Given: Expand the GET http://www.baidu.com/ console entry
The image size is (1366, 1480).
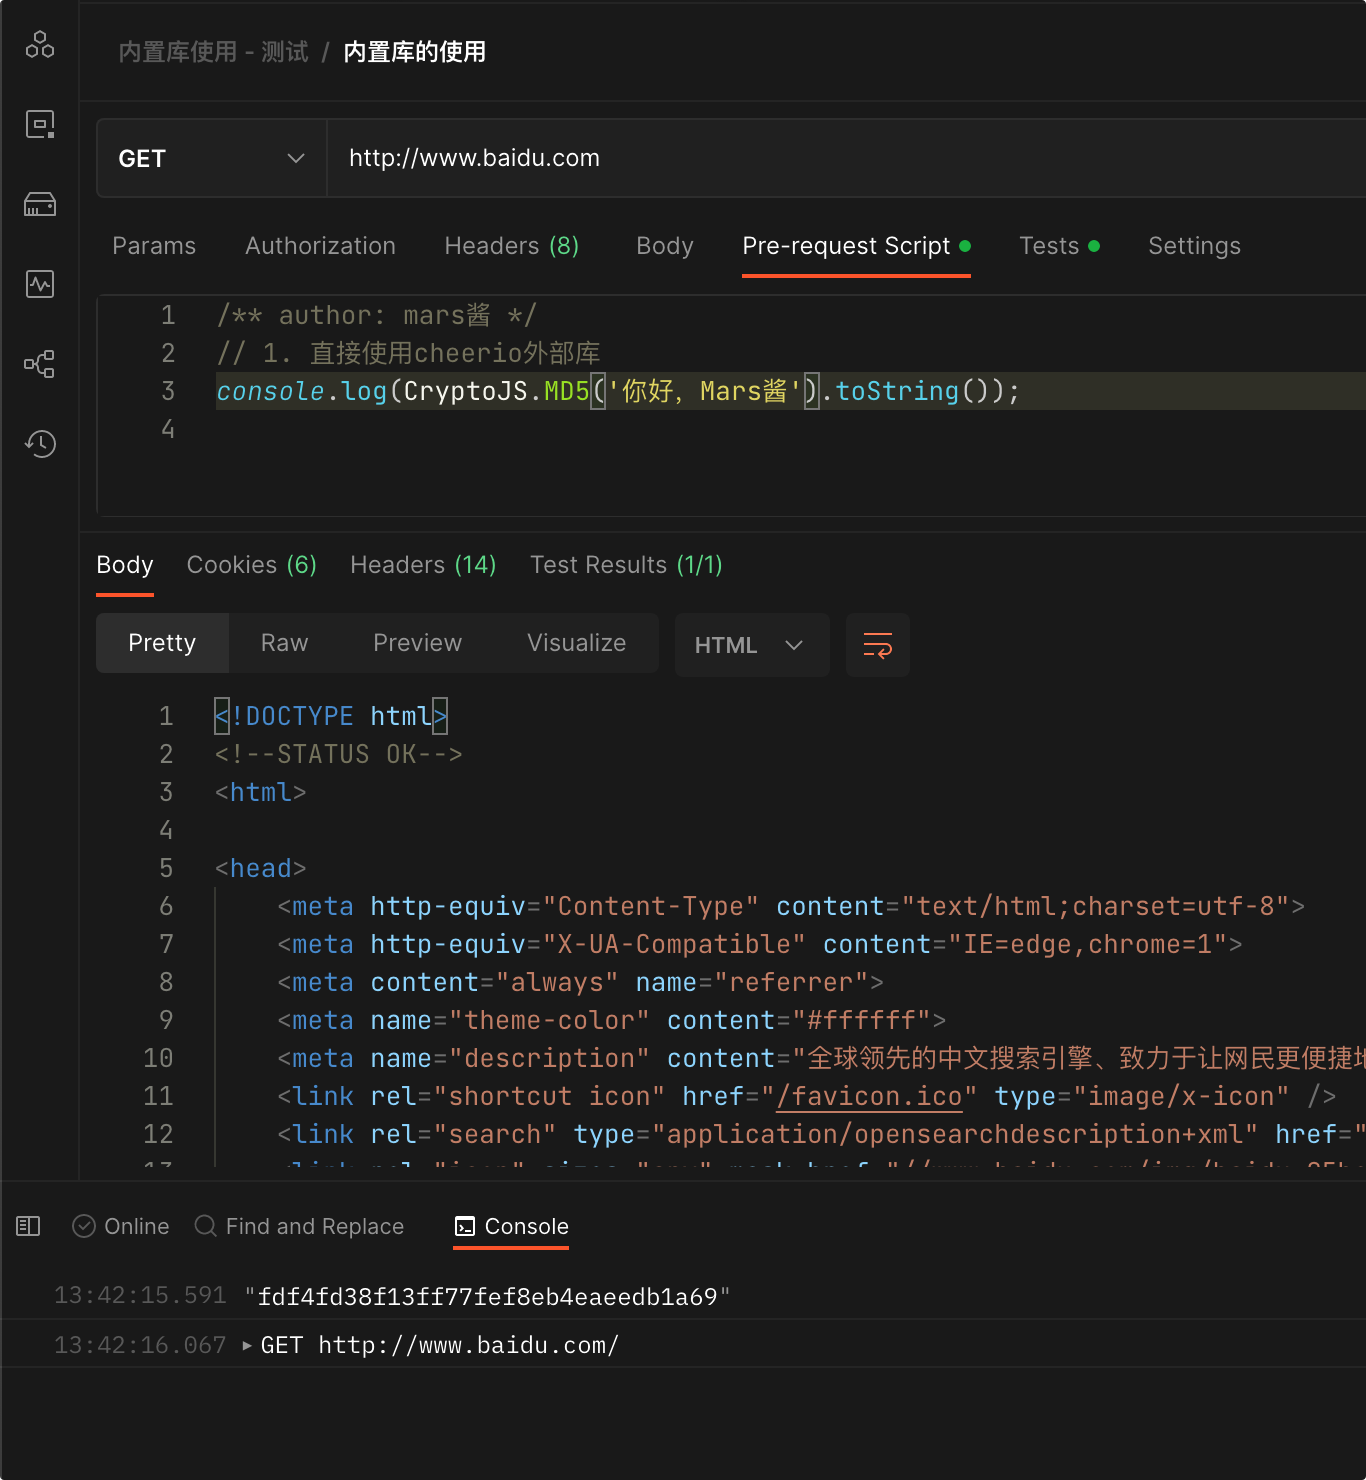Looking at the screenshot, I should (x=247, y=1346).
